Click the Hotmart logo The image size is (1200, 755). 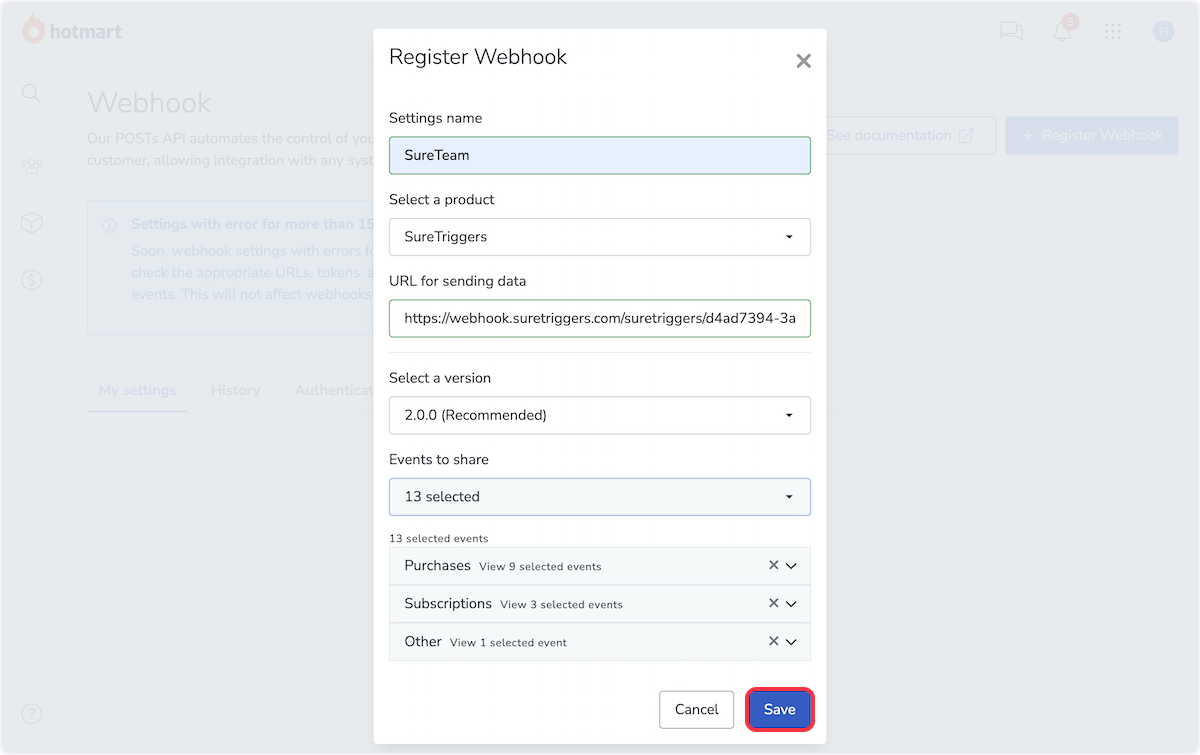[x=72, y=30]
